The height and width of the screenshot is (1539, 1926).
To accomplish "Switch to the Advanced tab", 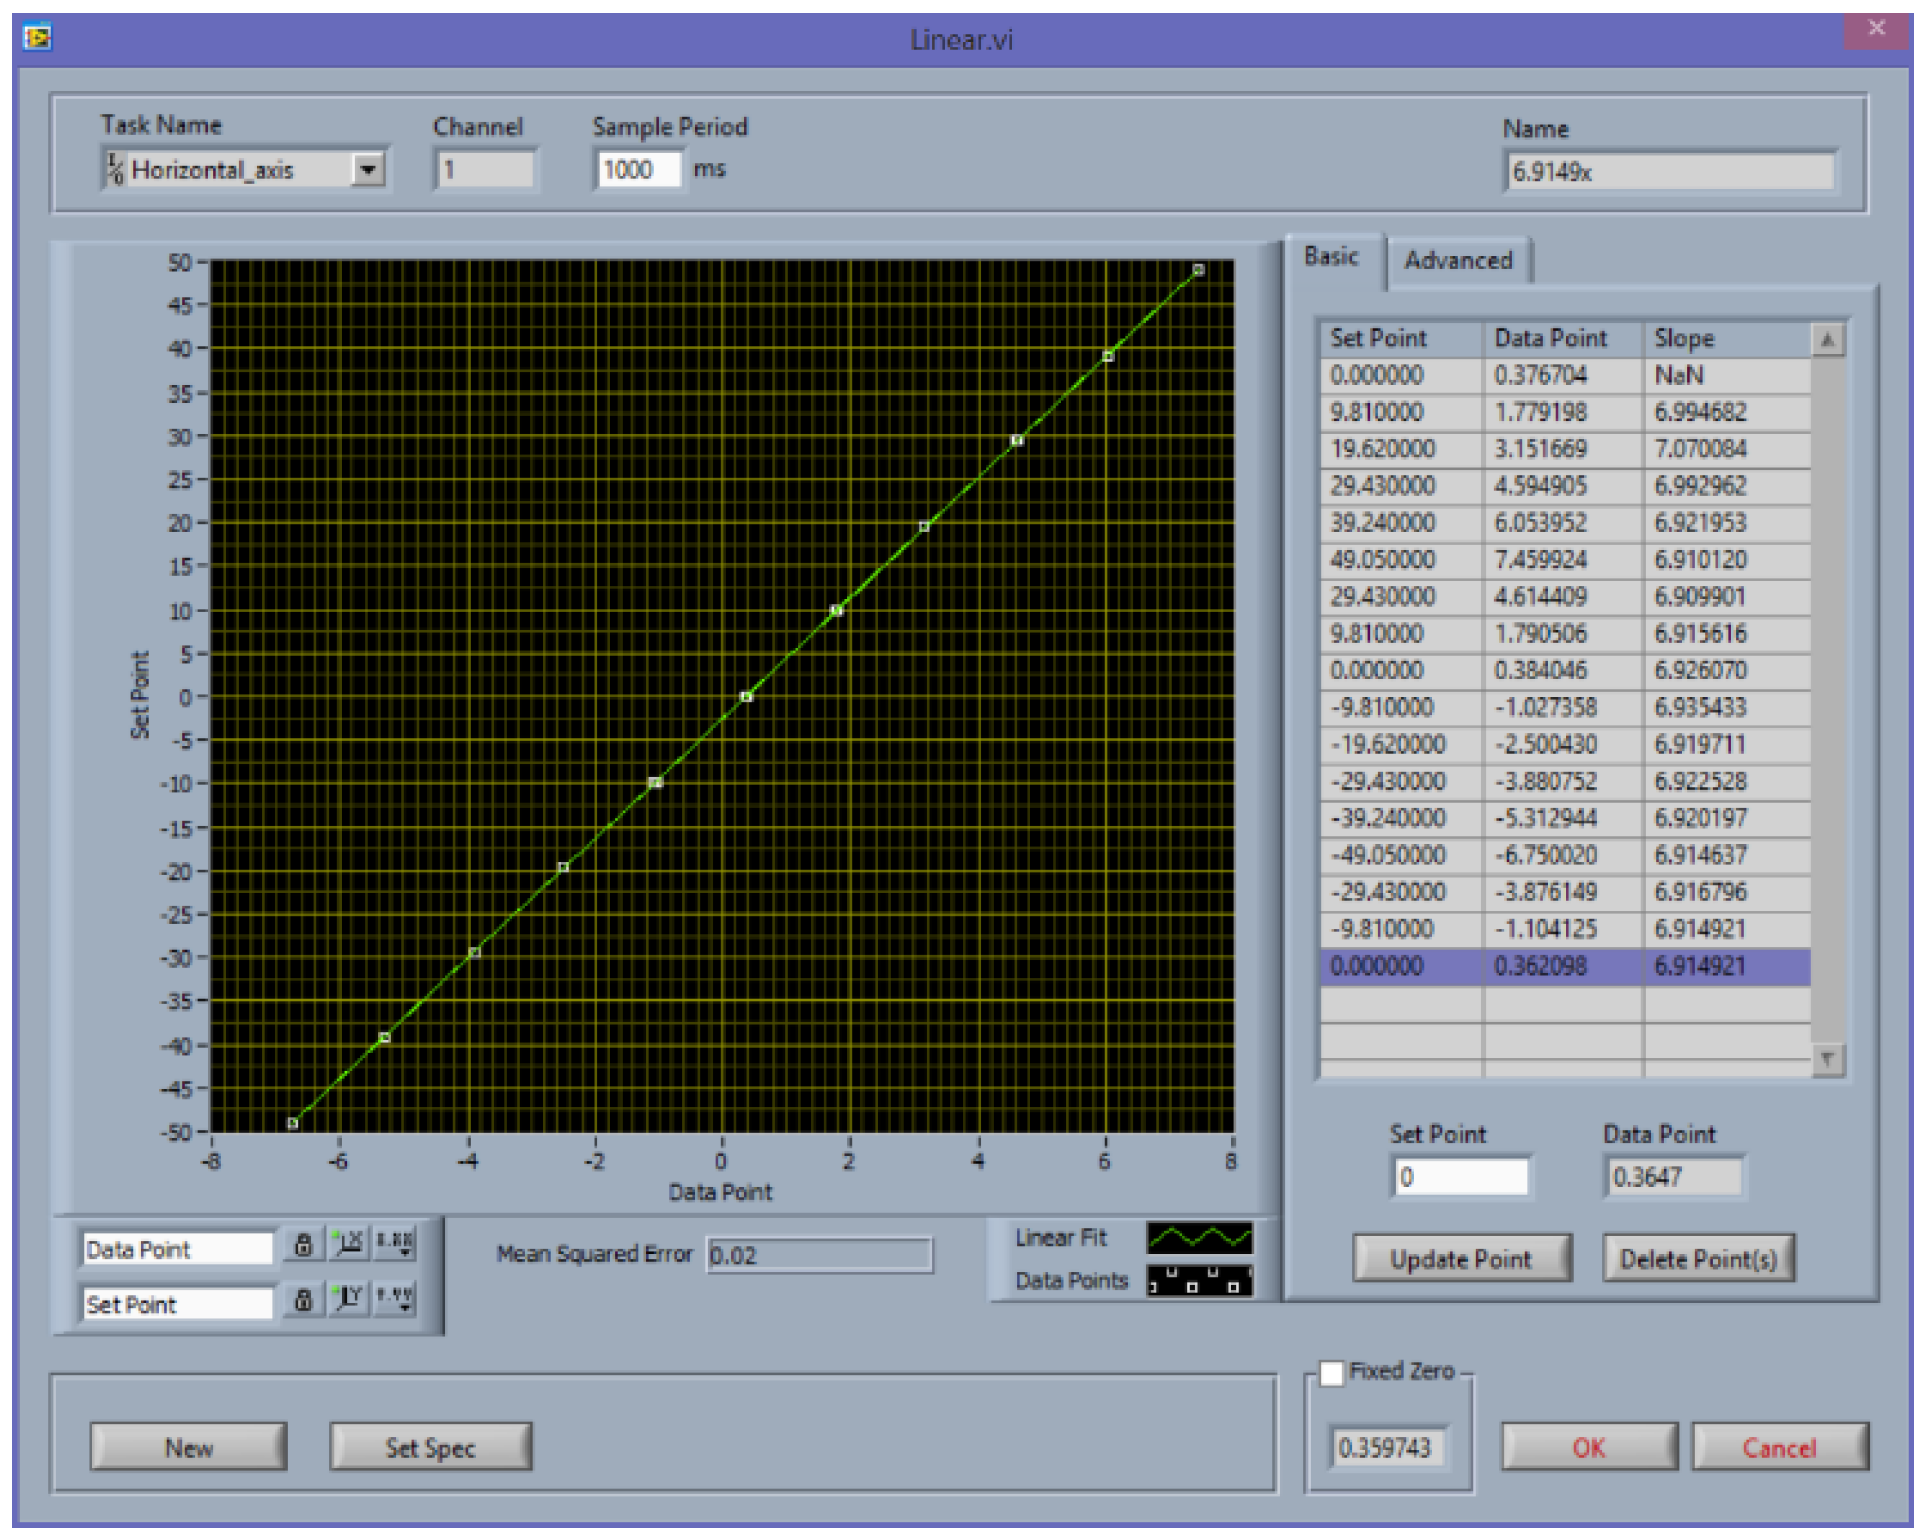I will pyautogui.click(x=1459, y=261).
